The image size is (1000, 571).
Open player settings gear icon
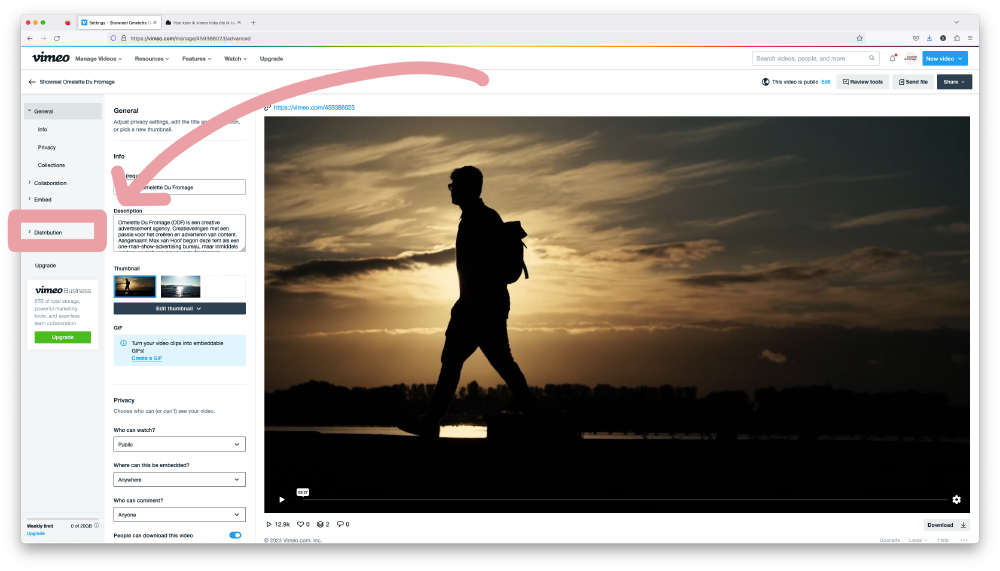[956, 500]
